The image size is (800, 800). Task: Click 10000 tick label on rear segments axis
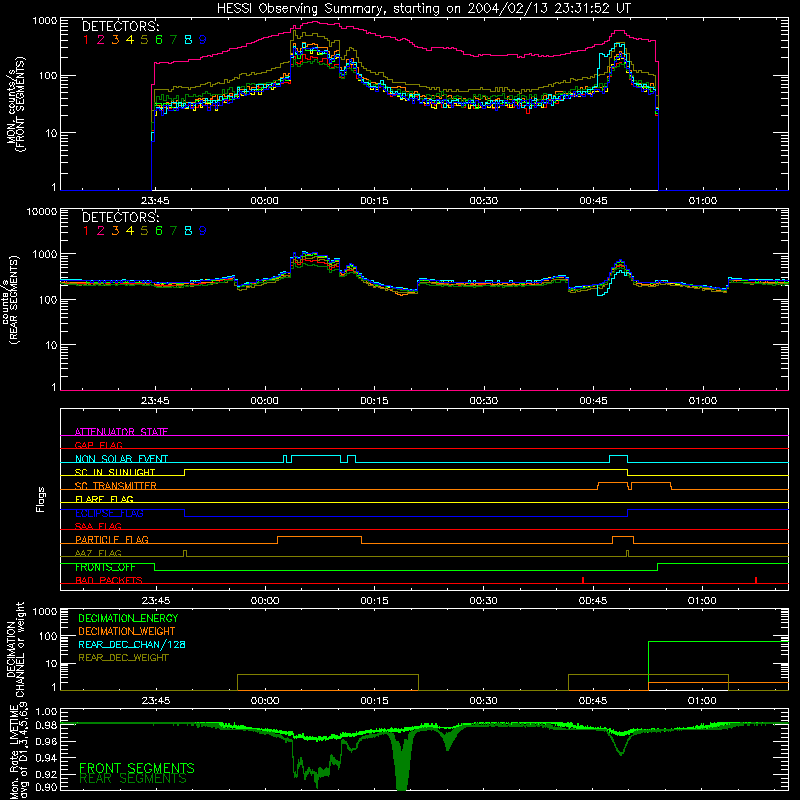pos(42,211)
